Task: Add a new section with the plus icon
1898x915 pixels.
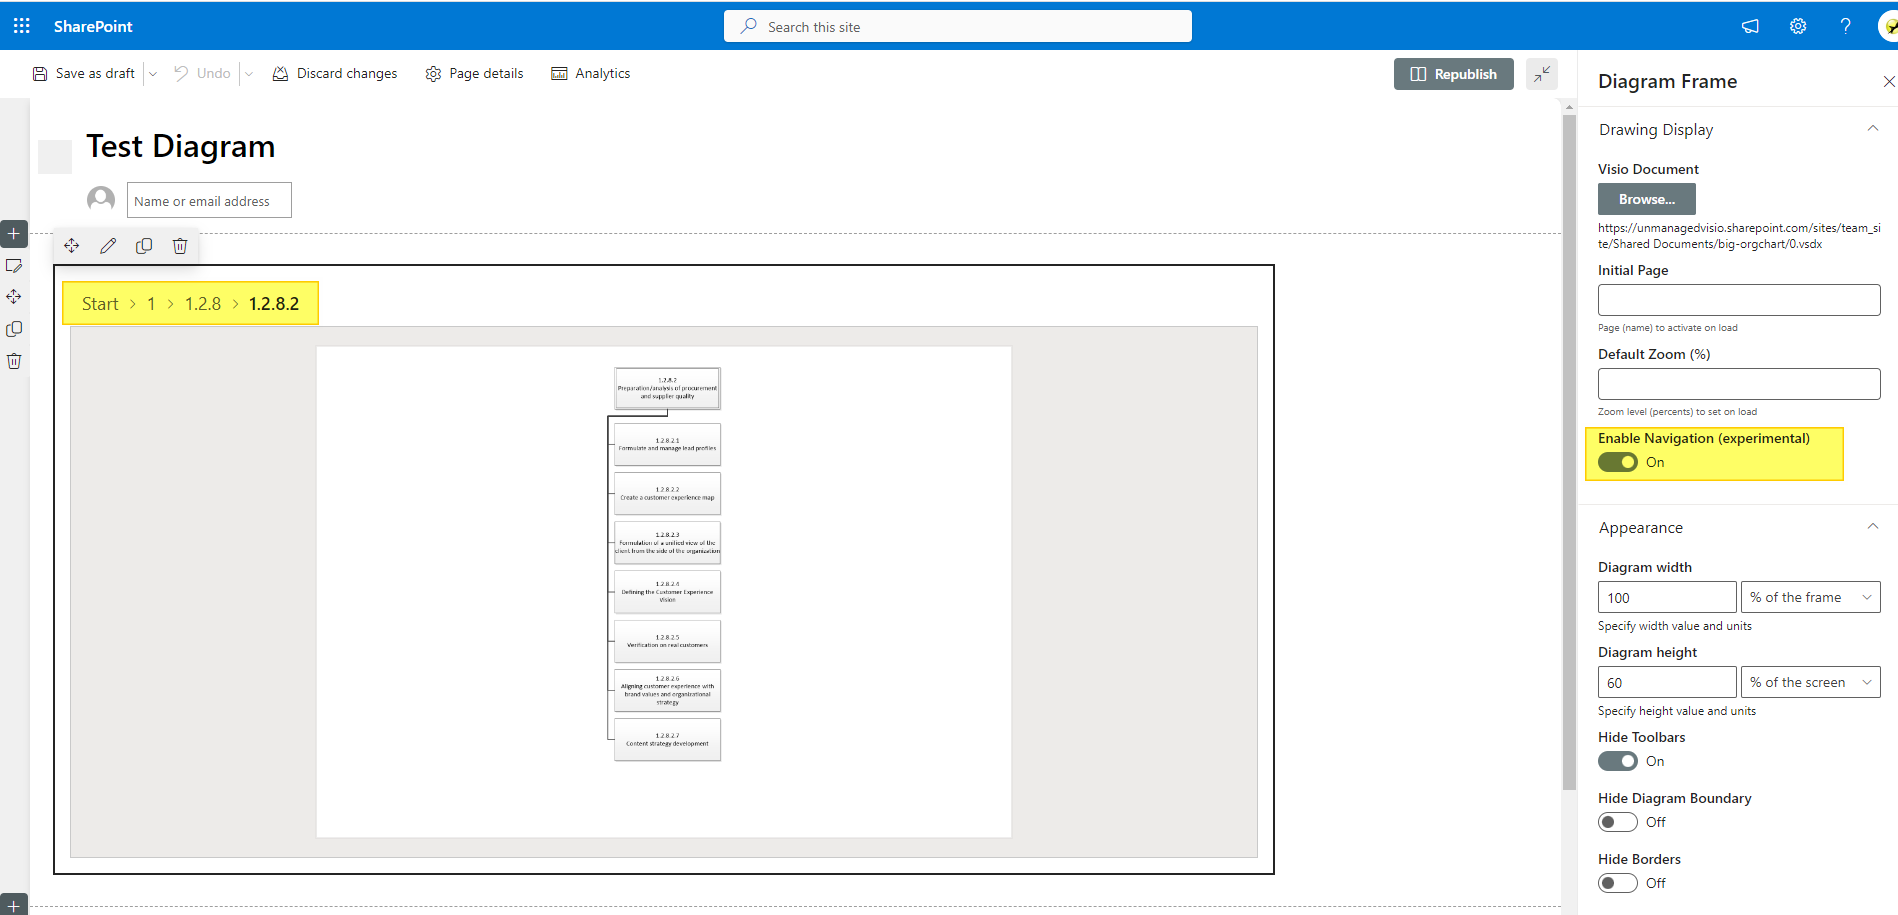Action: pyautogui.click(x=14, y=234)
